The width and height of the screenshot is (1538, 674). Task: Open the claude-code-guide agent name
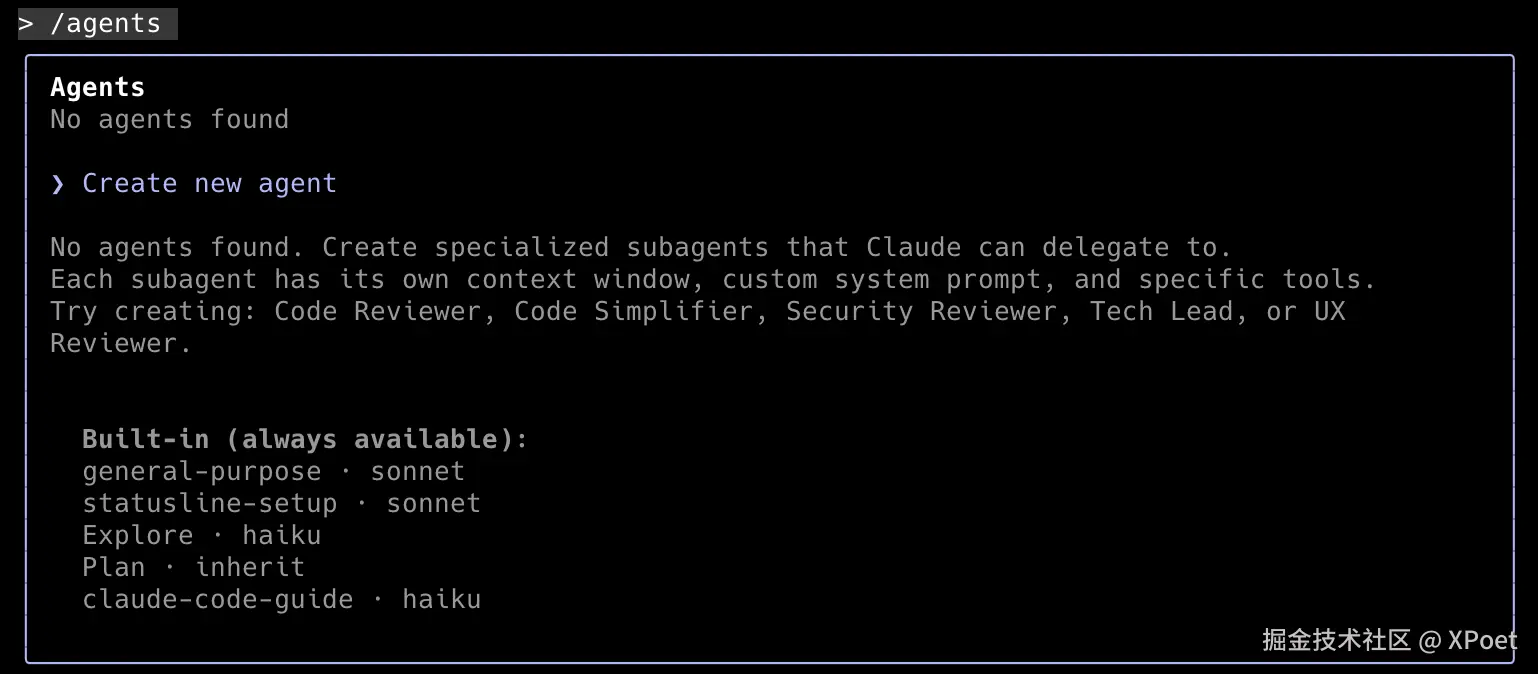click(x=217, y=599)
